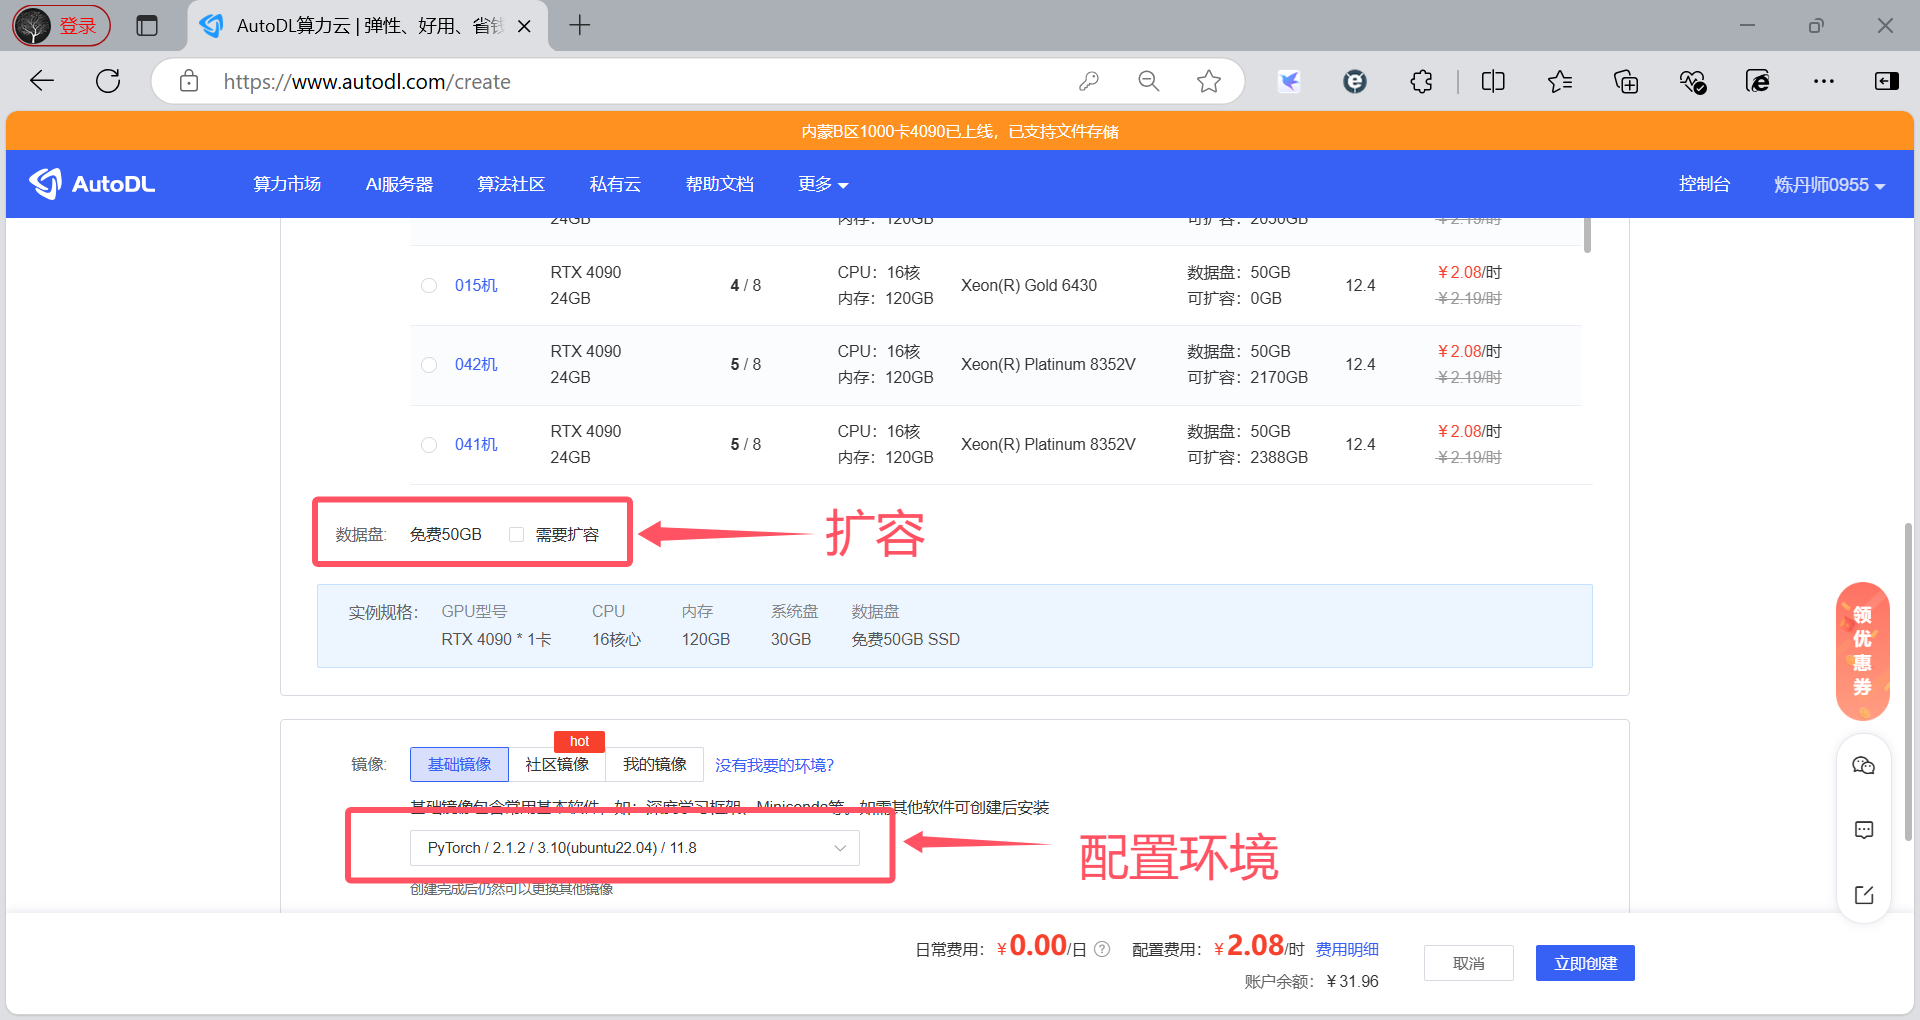The image size is (1920, 1020).
Task: Open 私有云 navigation item
Action: point(615,184)
